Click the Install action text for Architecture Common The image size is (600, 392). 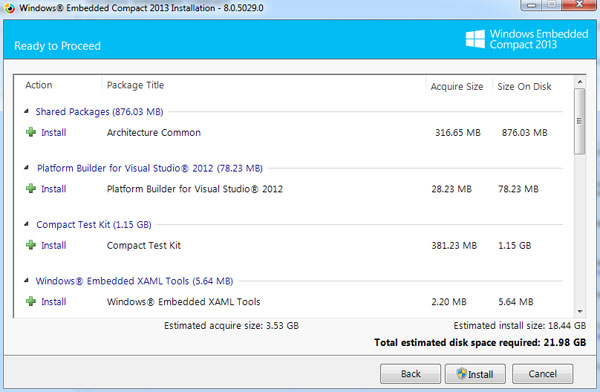(x=54, y=132)
